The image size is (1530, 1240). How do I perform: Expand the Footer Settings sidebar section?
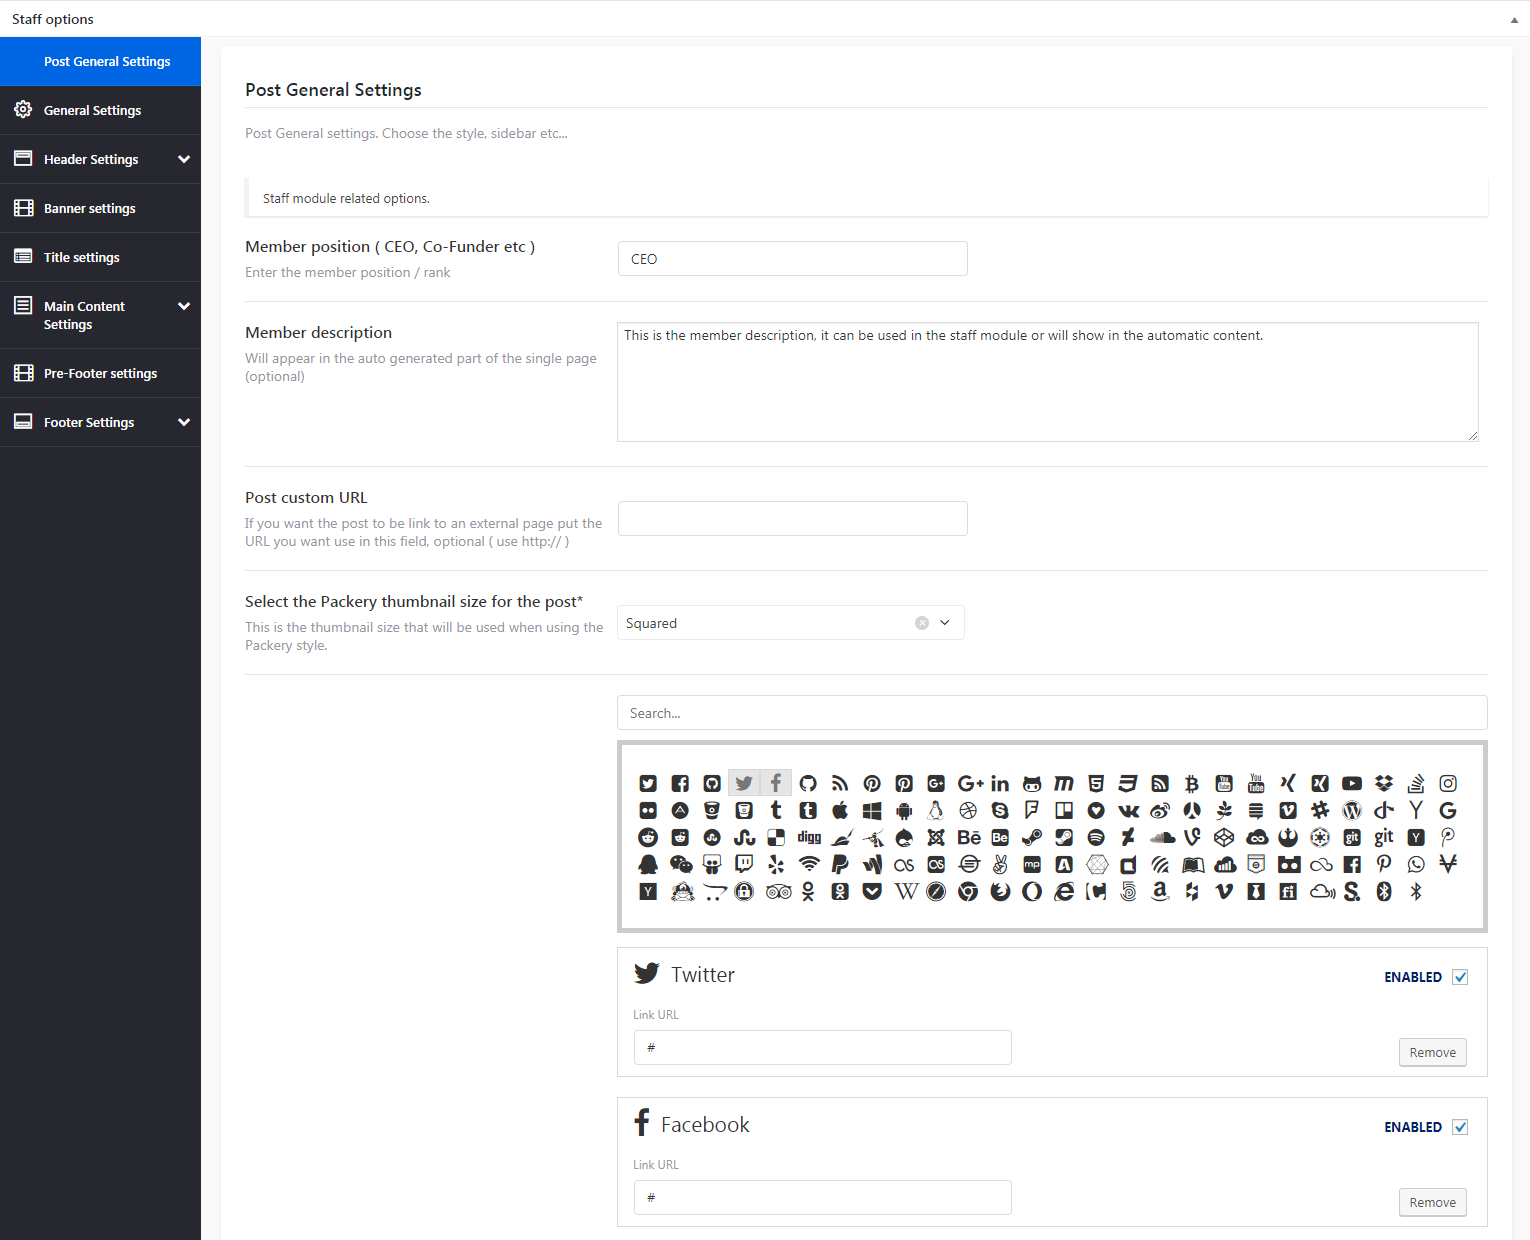point(184,422)
